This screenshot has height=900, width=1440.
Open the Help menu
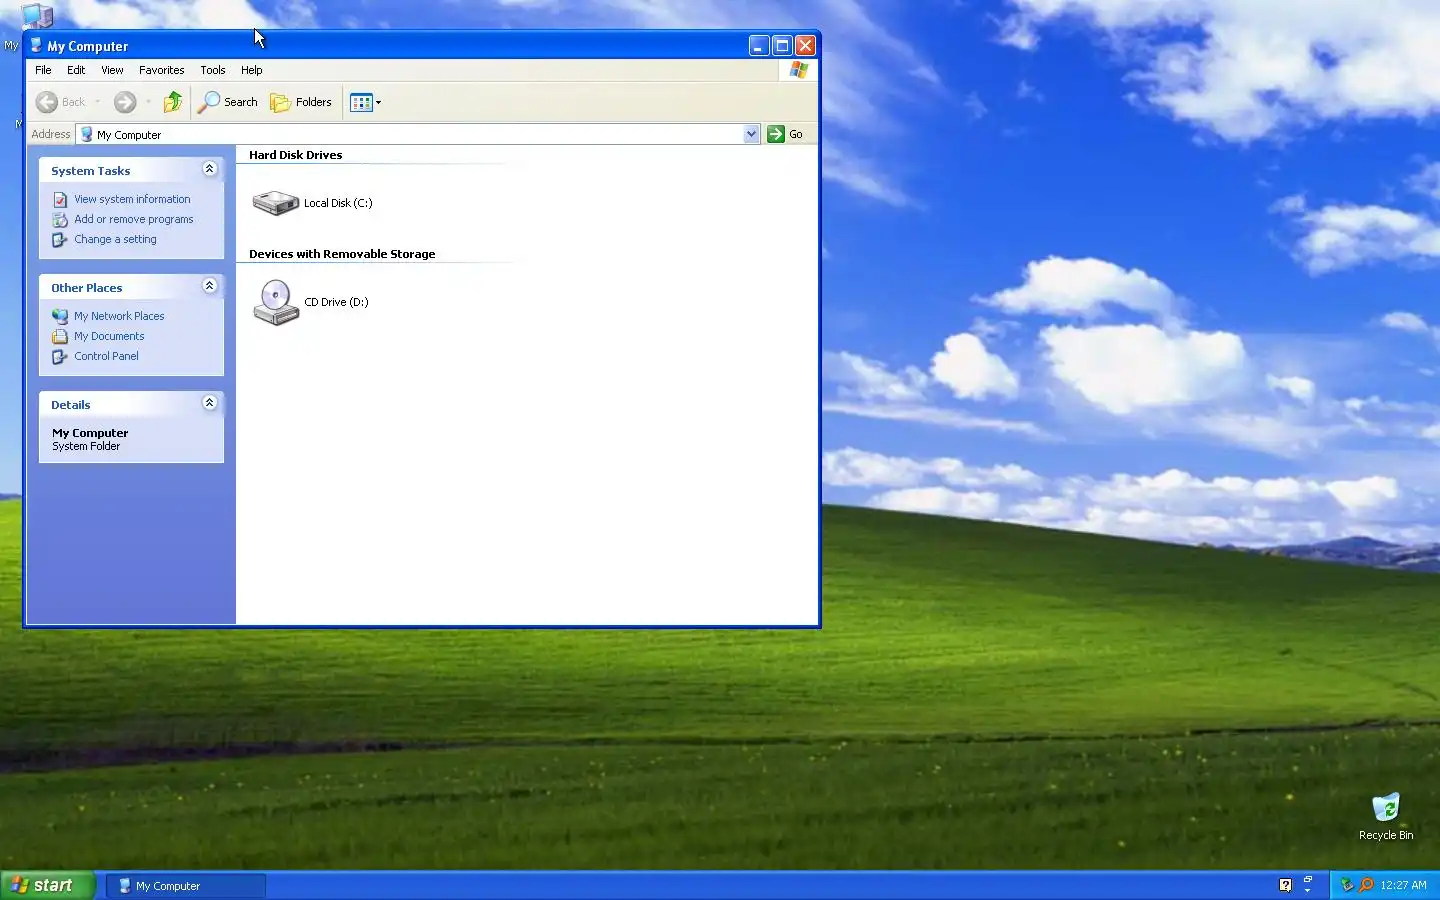(251, 70)
